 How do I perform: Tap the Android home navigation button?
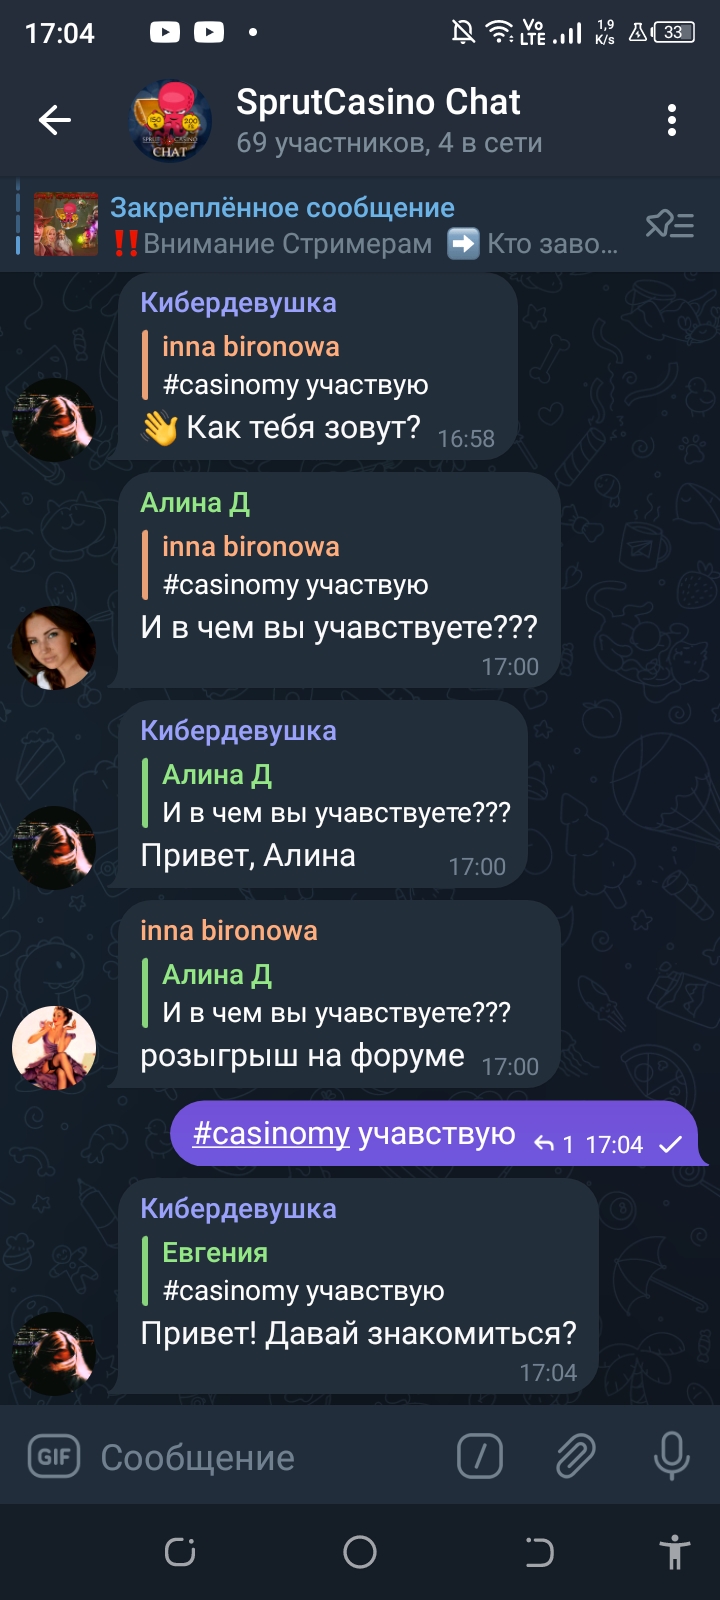[x=360, y=1552]
